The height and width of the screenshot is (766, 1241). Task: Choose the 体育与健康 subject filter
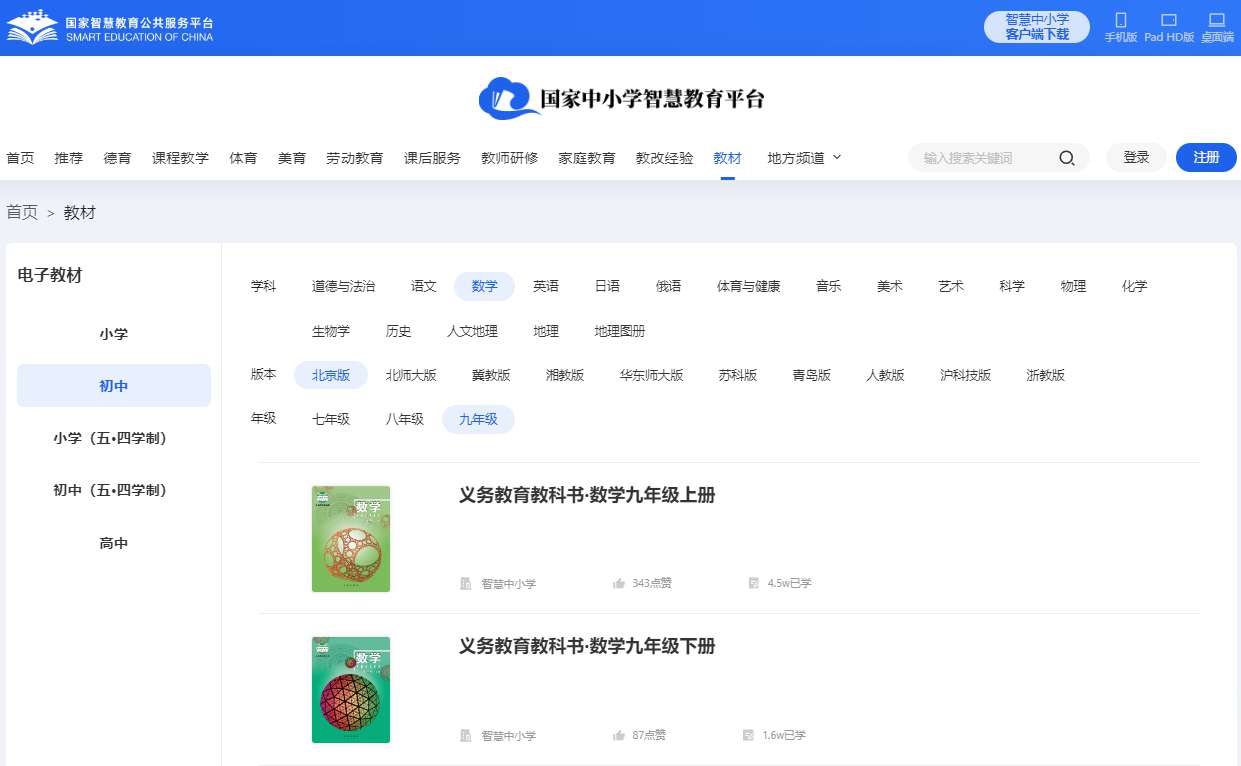point(748,286)
